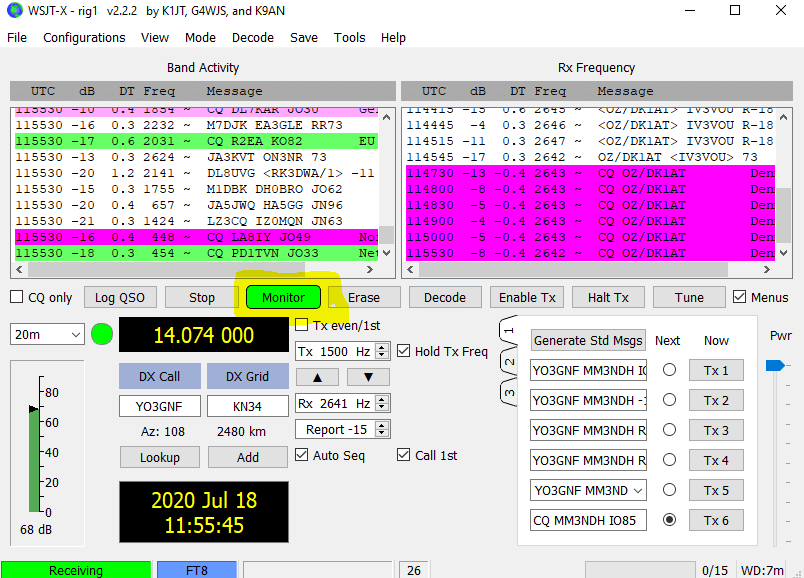Toggle the green Monitor button
The height and width of the screenshot is (578, 804).
click(283, 297)
